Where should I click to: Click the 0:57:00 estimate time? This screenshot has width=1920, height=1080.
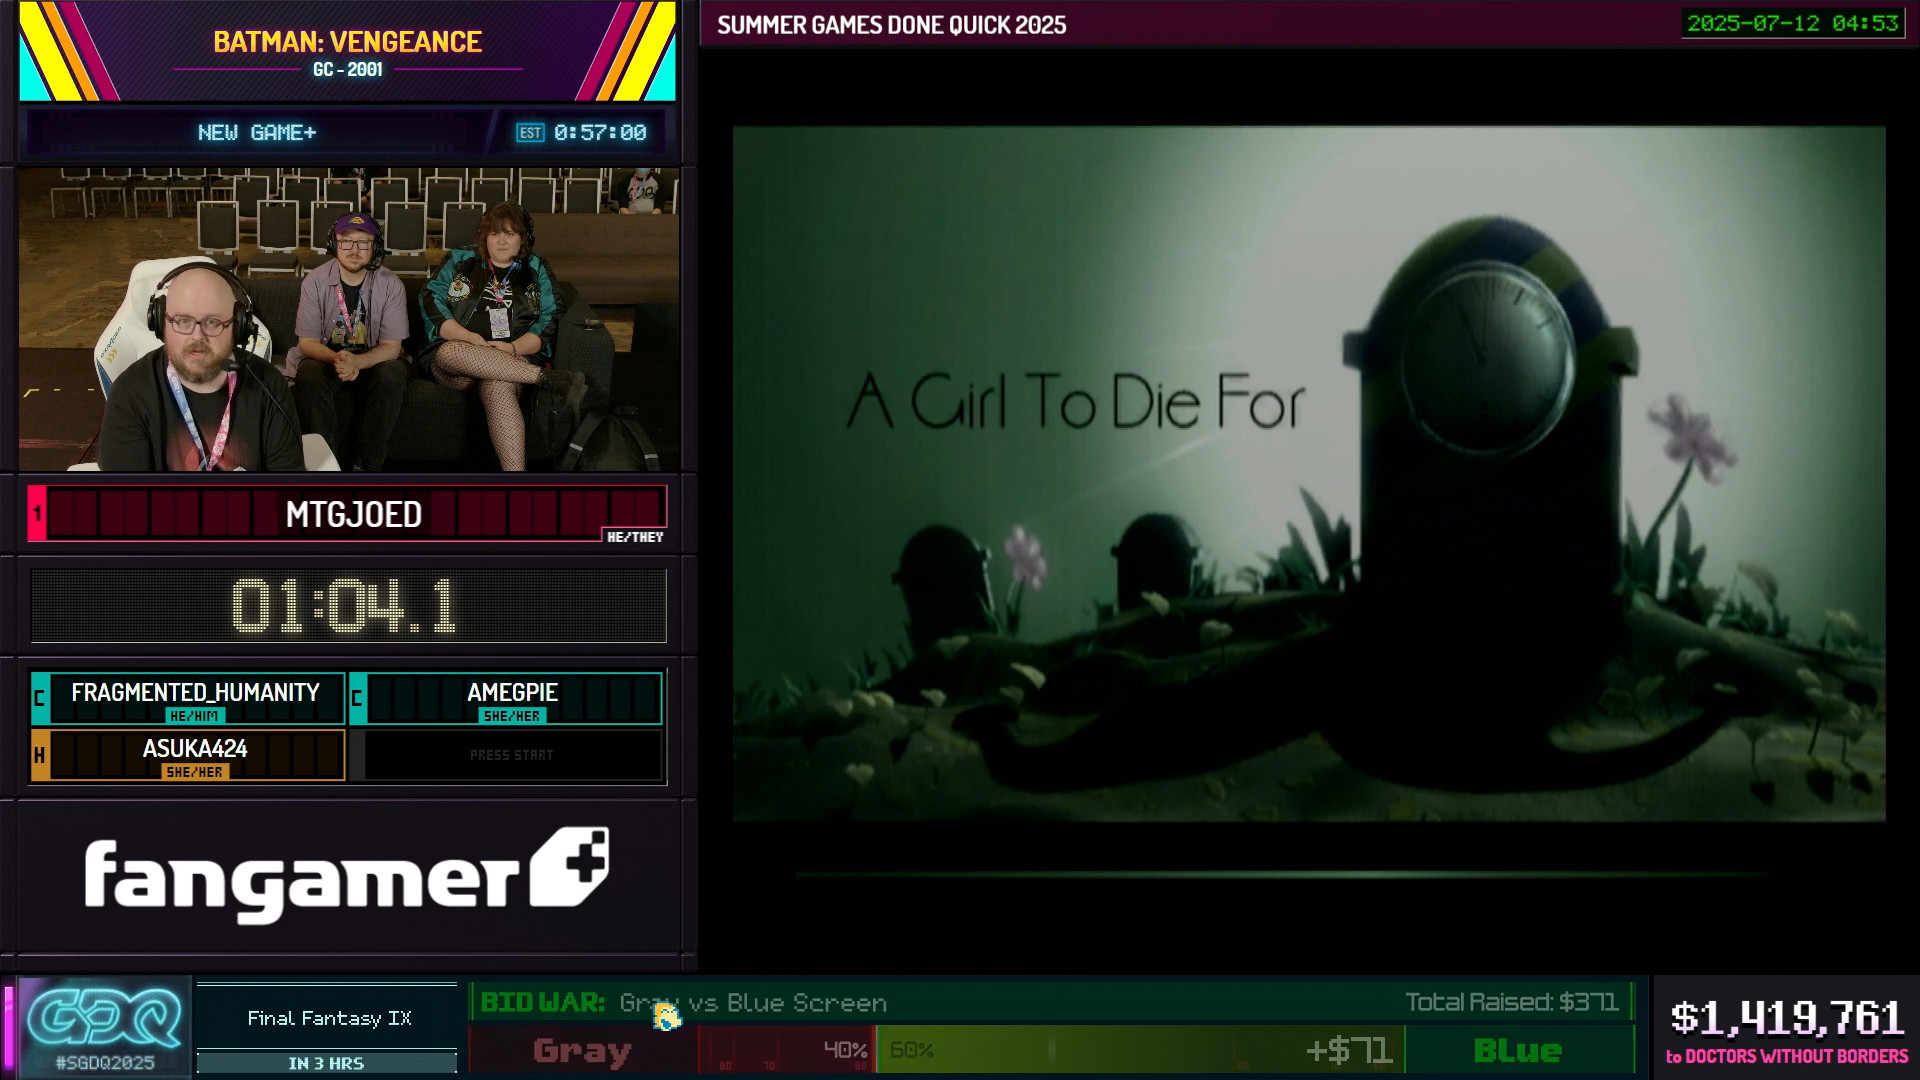click(x=600, y=133)
